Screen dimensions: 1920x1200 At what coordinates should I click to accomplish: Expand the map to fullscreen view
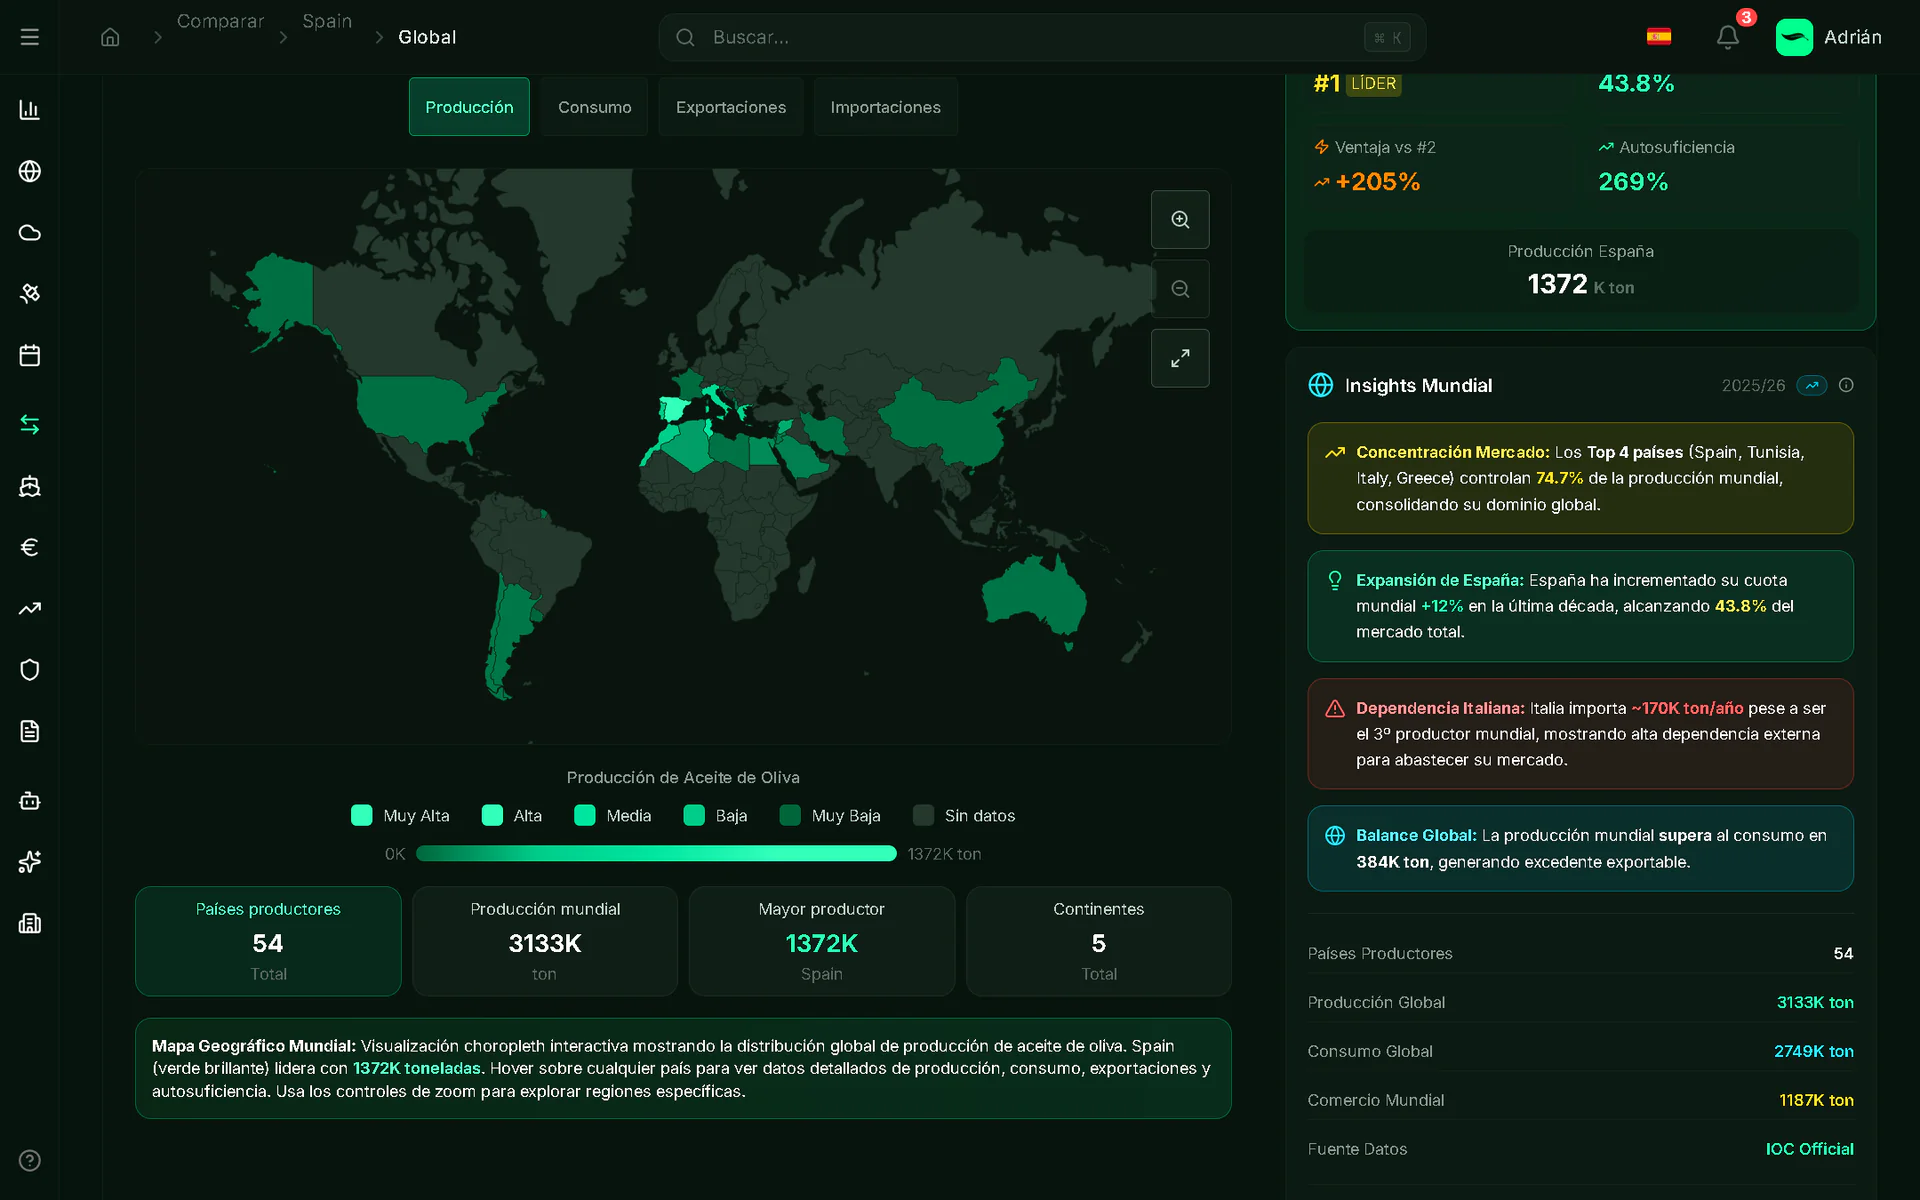[x=1180, y=358]
